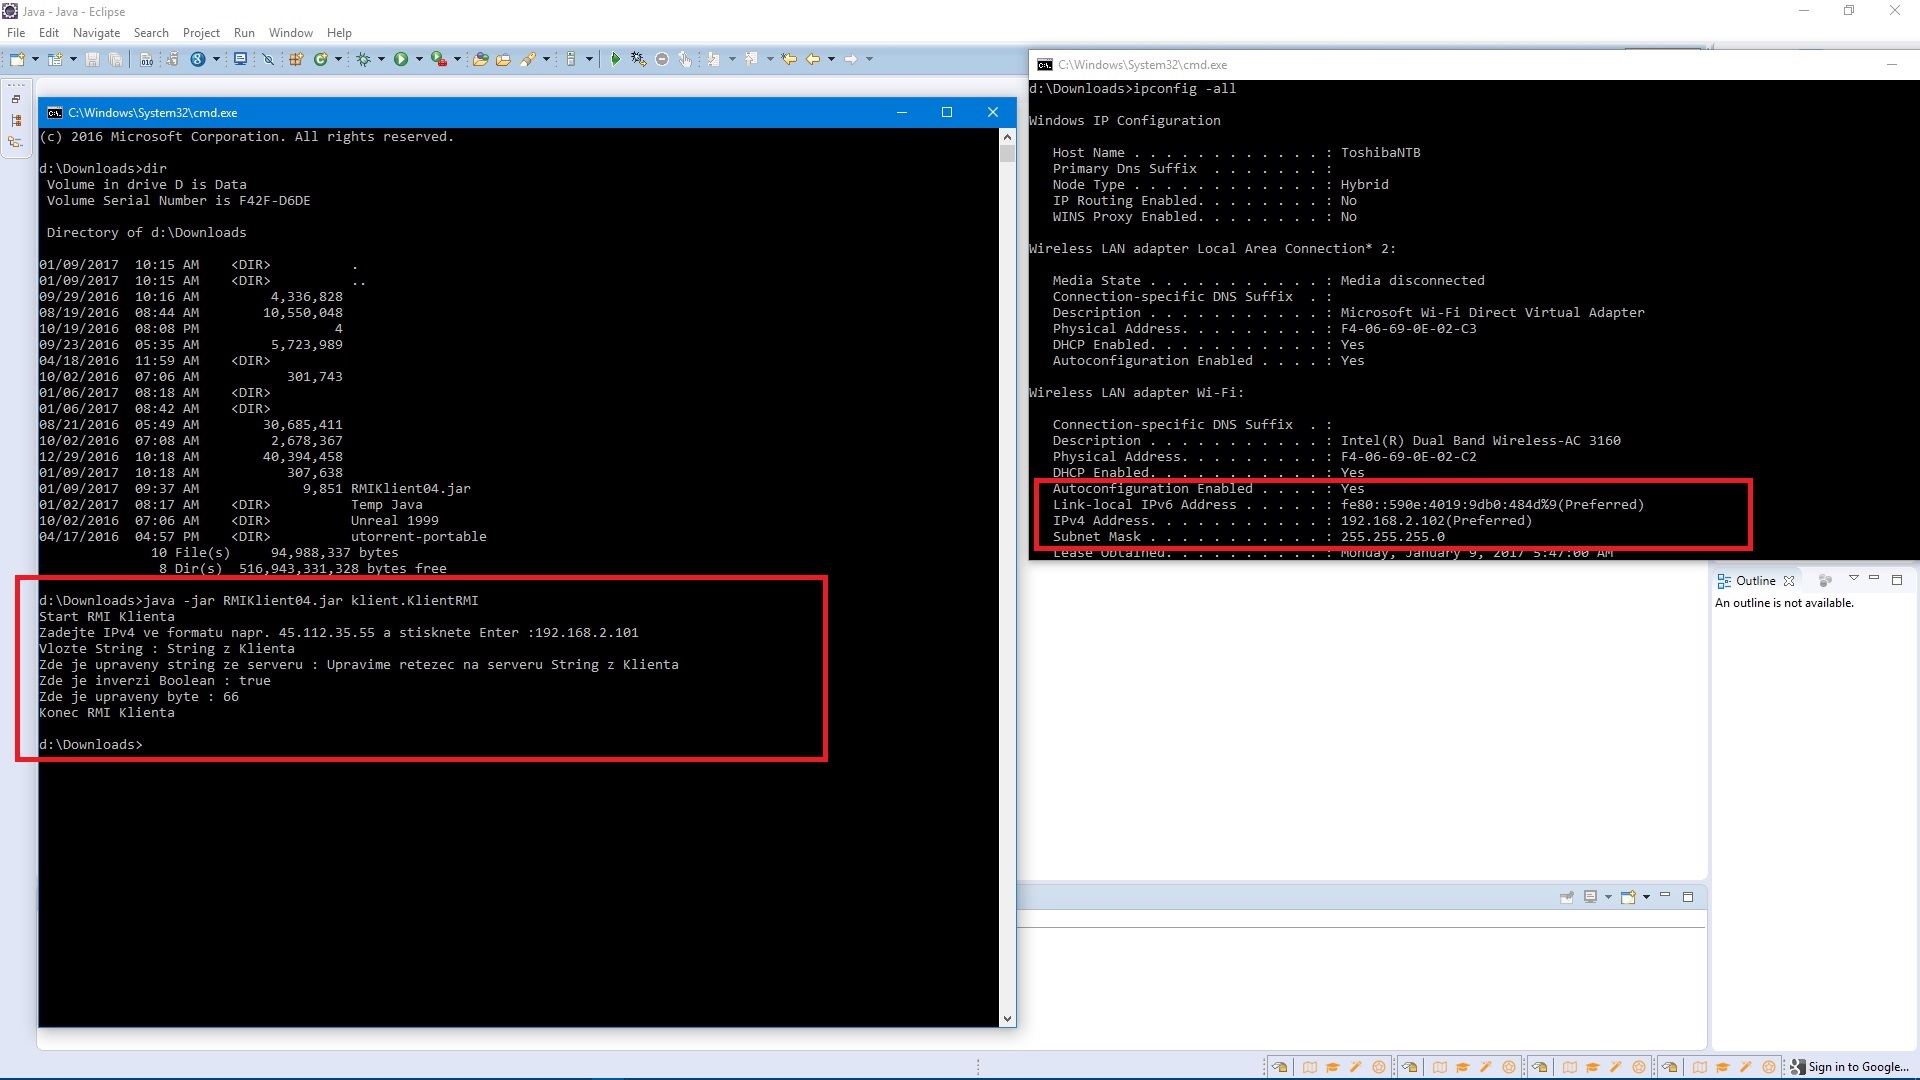Run the application with the green Run icon

click(x=401, y=59)
